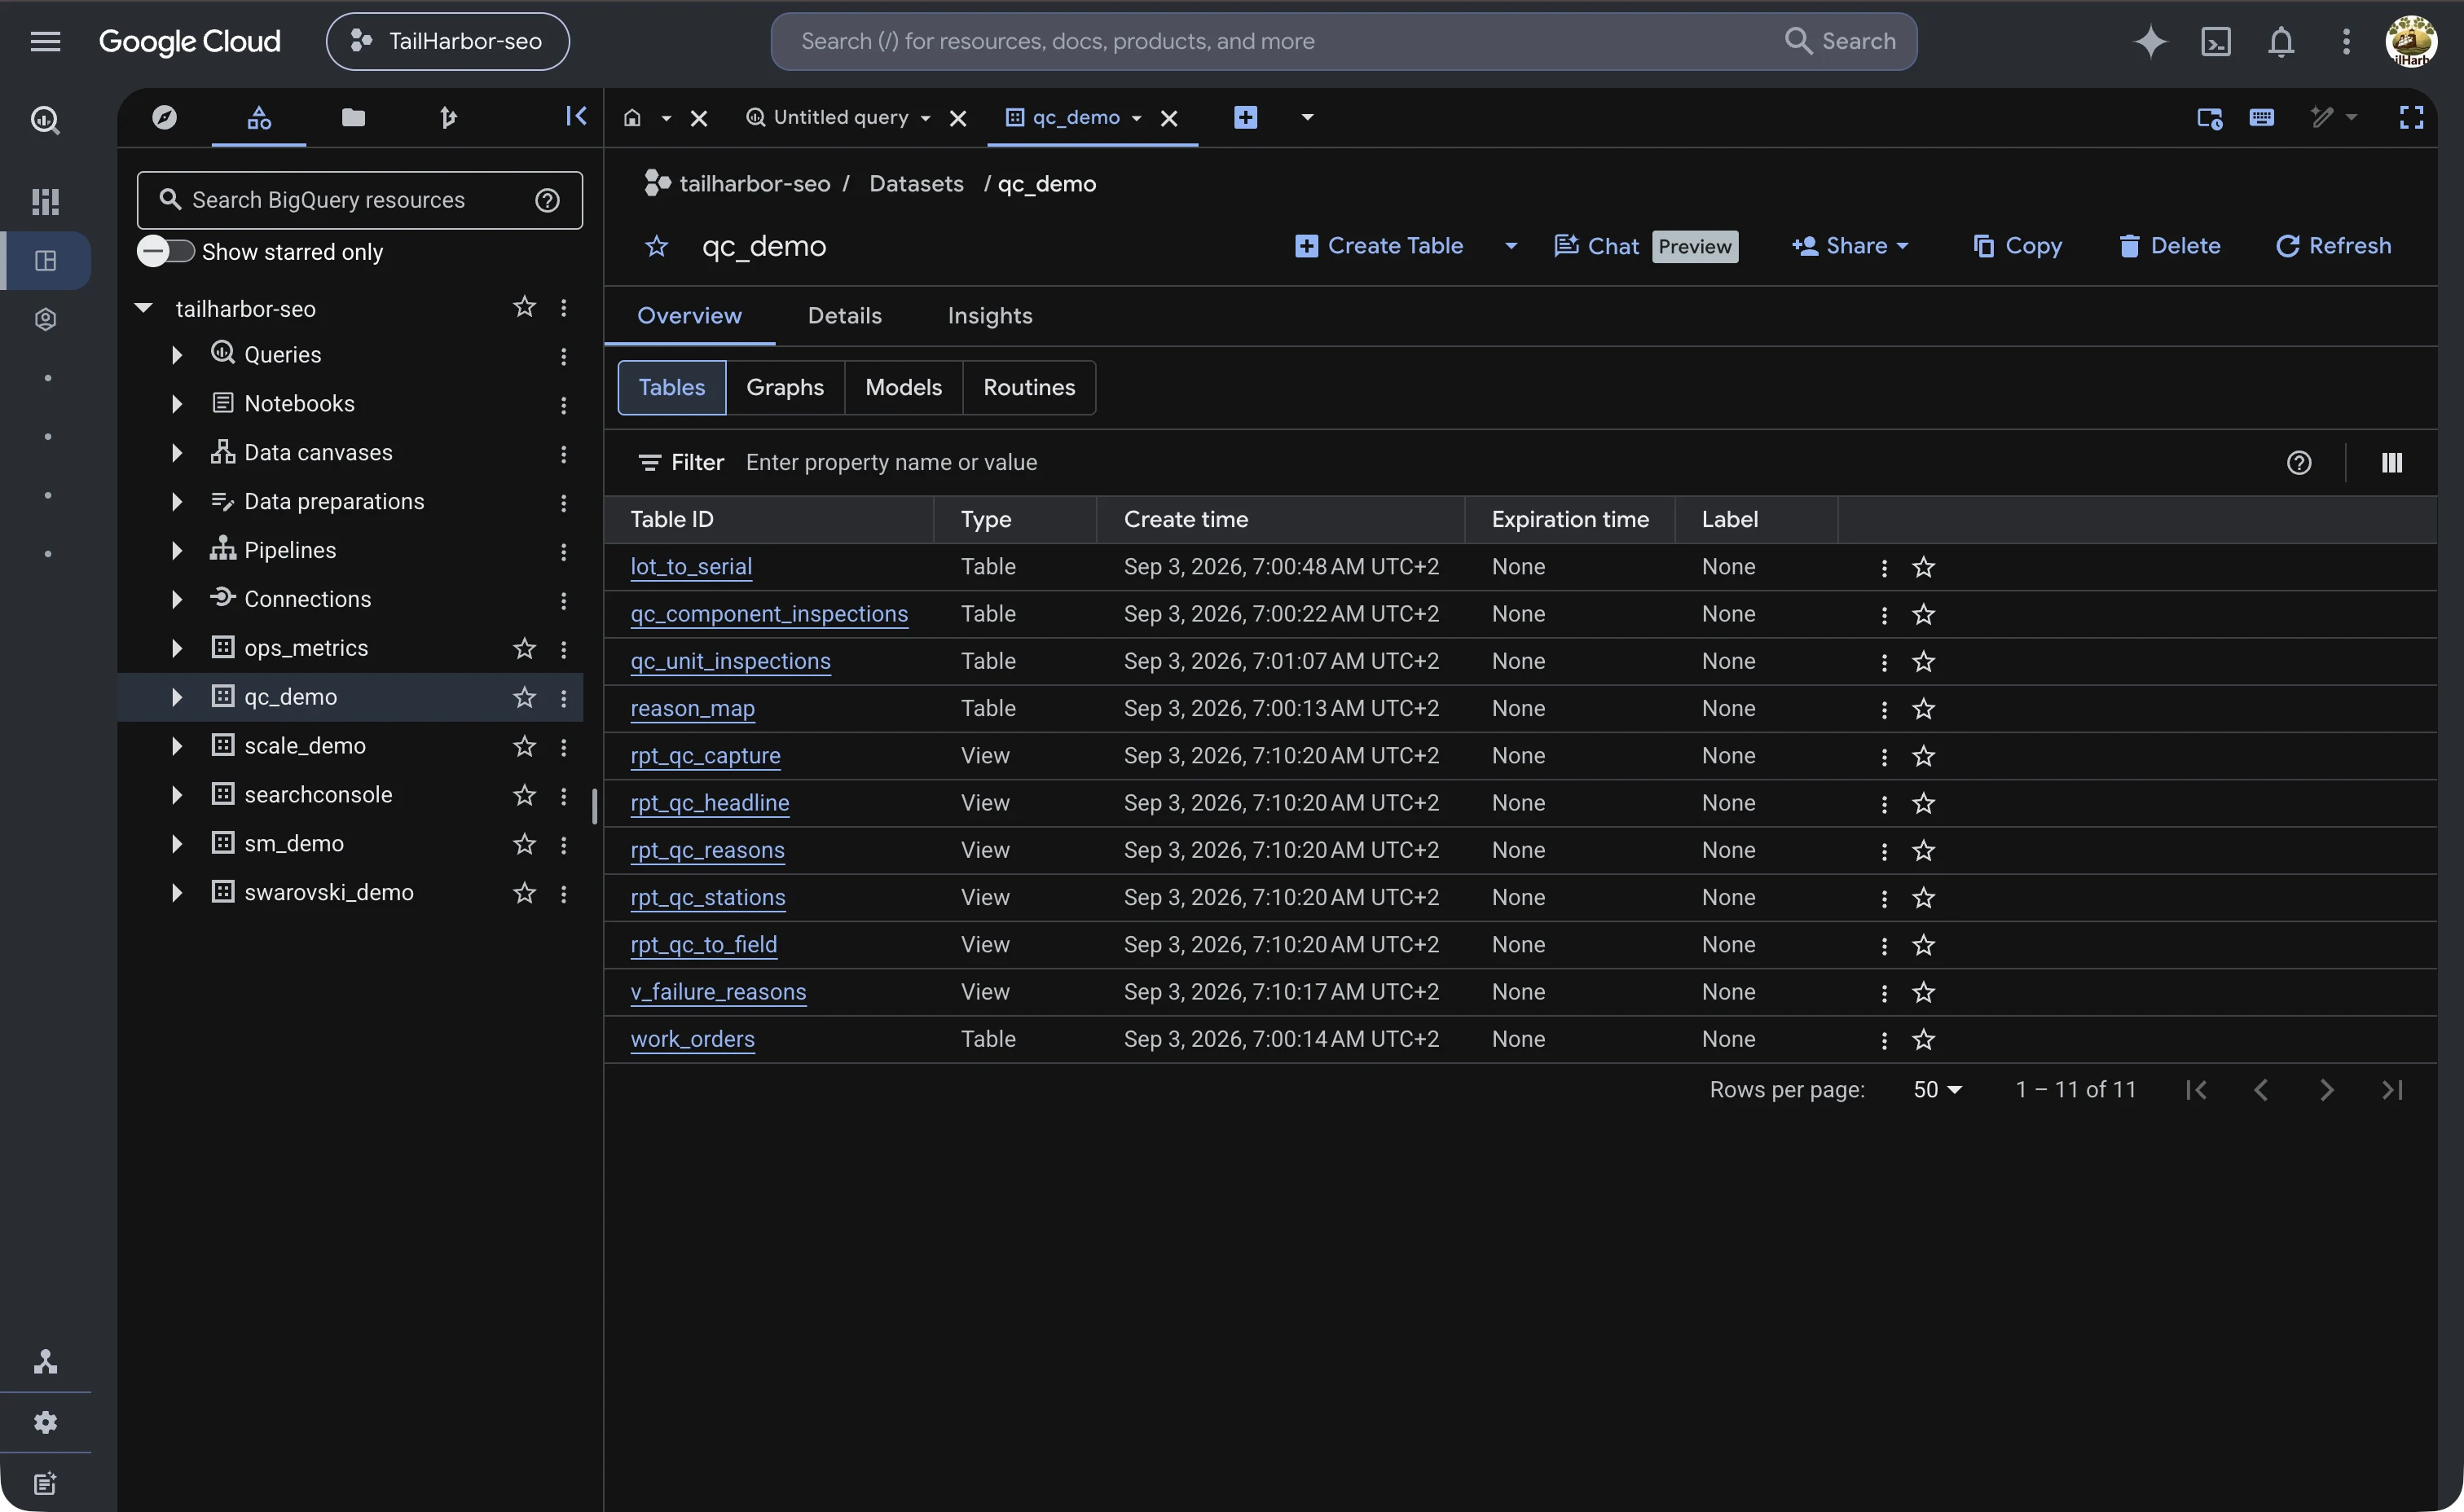2464x1512 pixels.
Task: Expand the Pipelines node
Action: 176,551
